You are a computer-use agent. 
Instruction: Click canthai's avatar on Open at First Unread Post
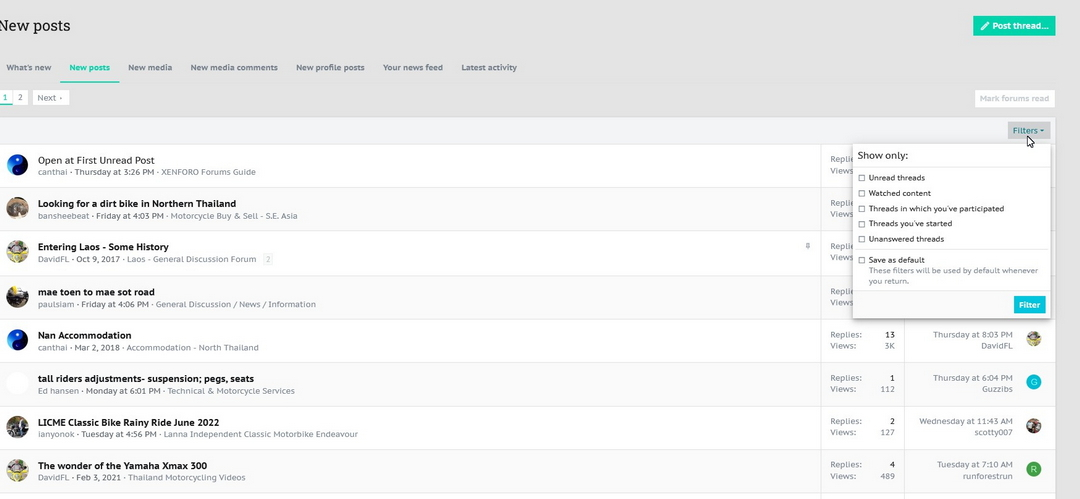click(x=17, y=165)
